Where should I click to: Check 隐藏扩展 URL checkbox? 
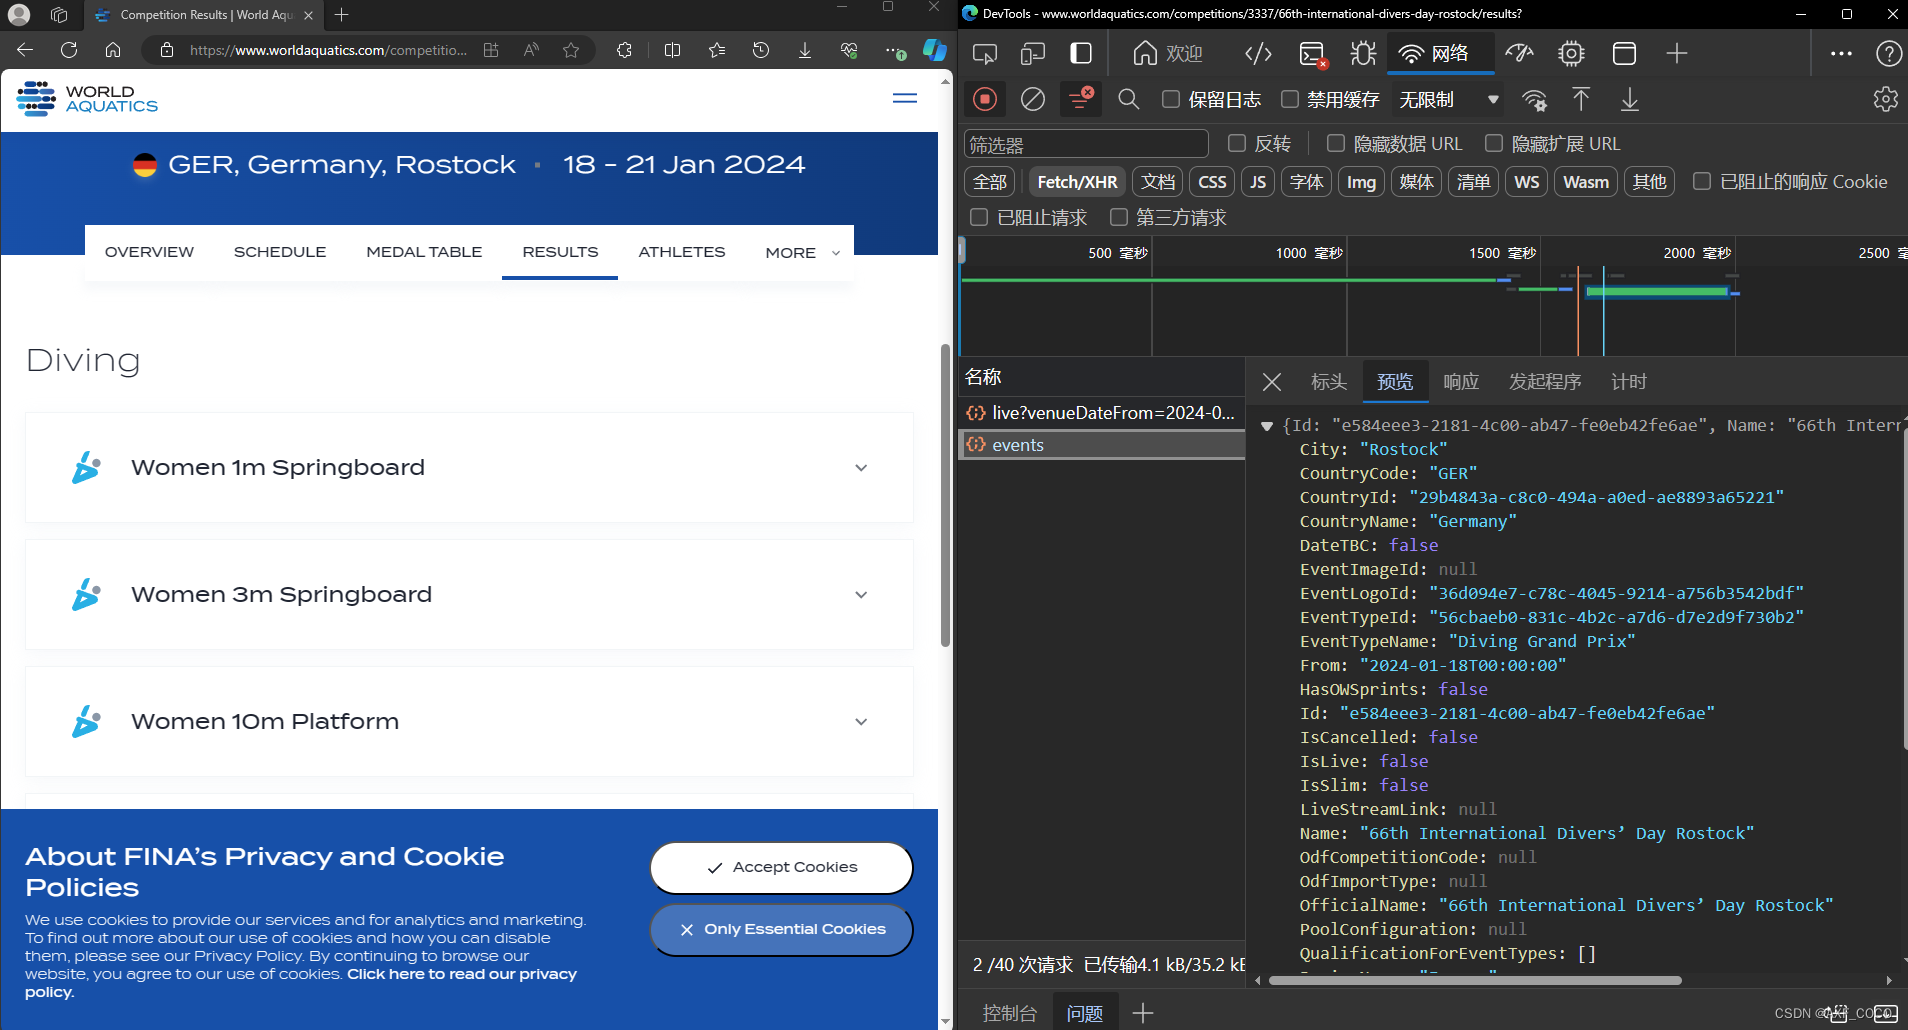1494,144
